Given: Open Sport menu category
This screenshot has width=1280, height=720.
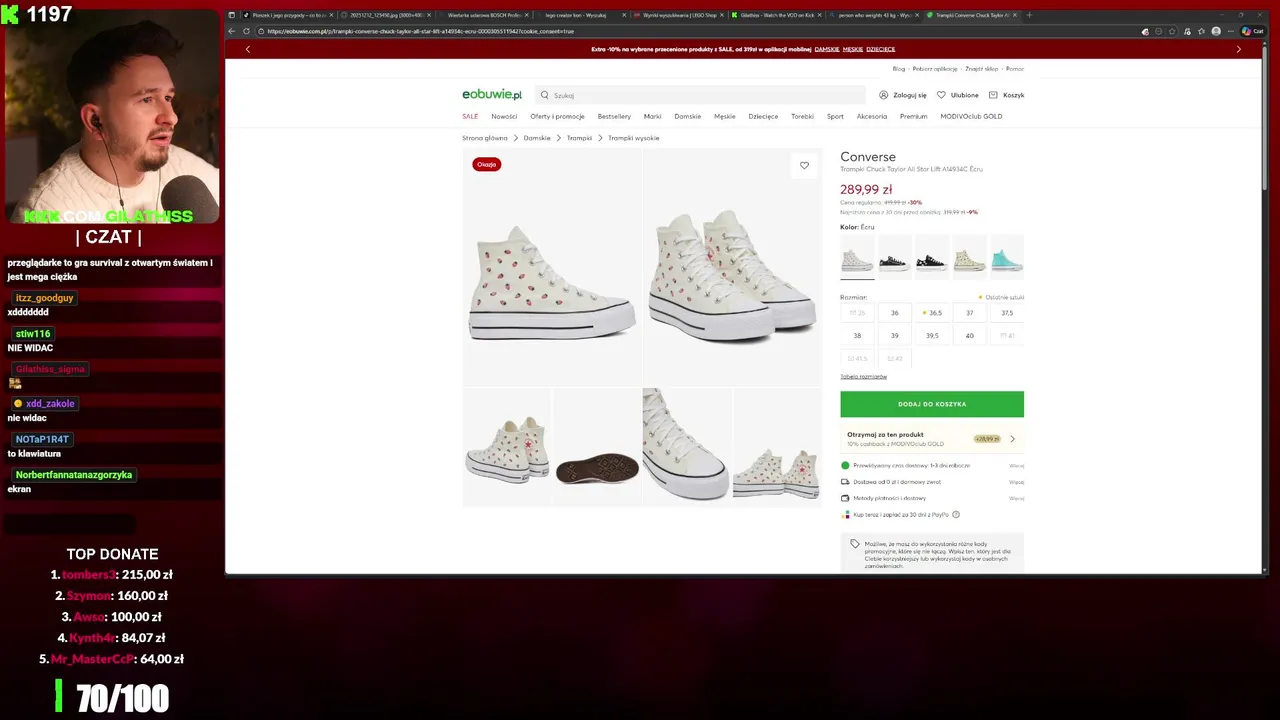Looking at the screenshot, I should click(x=835, y=116).
